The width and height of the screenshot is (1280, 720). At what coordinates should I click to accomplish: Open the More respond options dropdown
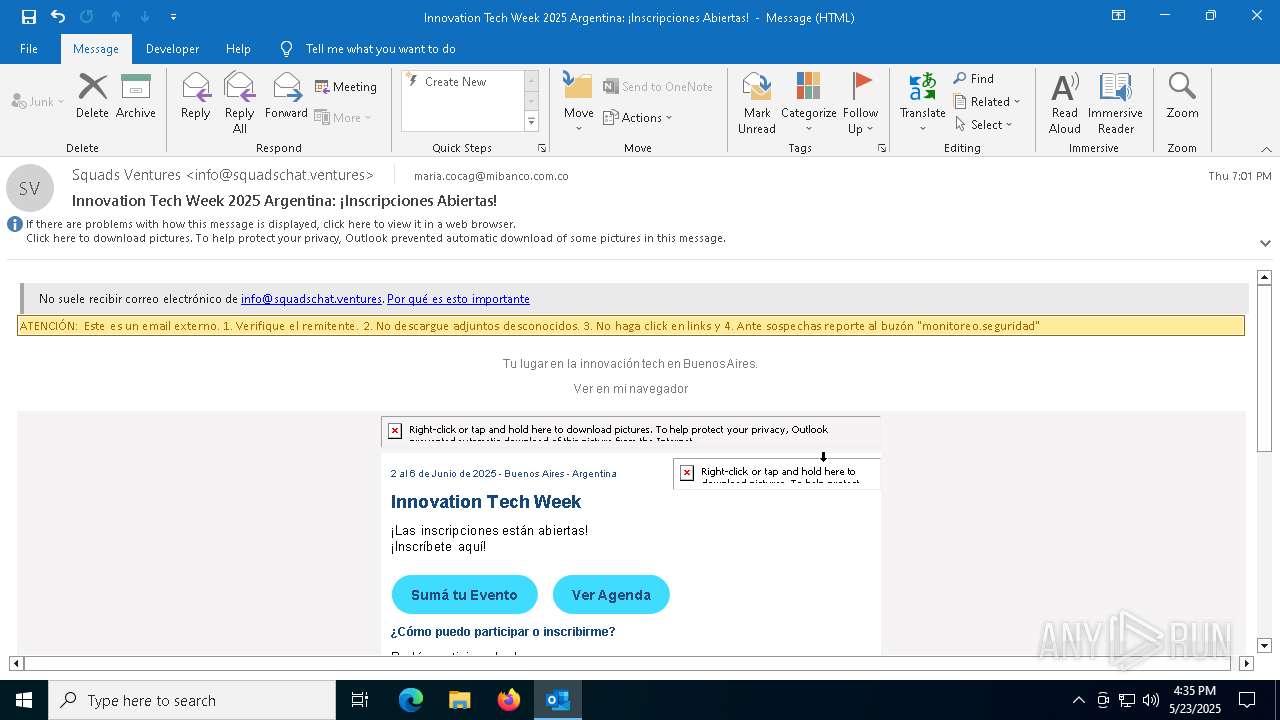[x=343, y=117]
